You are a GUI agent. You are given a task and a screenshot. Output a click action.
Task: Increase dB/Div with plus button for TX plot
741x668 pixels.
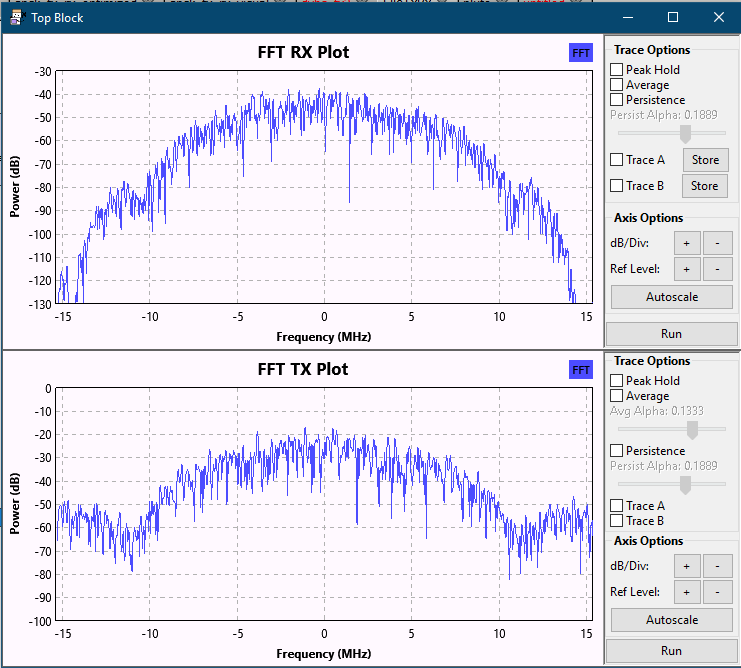[687, 566]
